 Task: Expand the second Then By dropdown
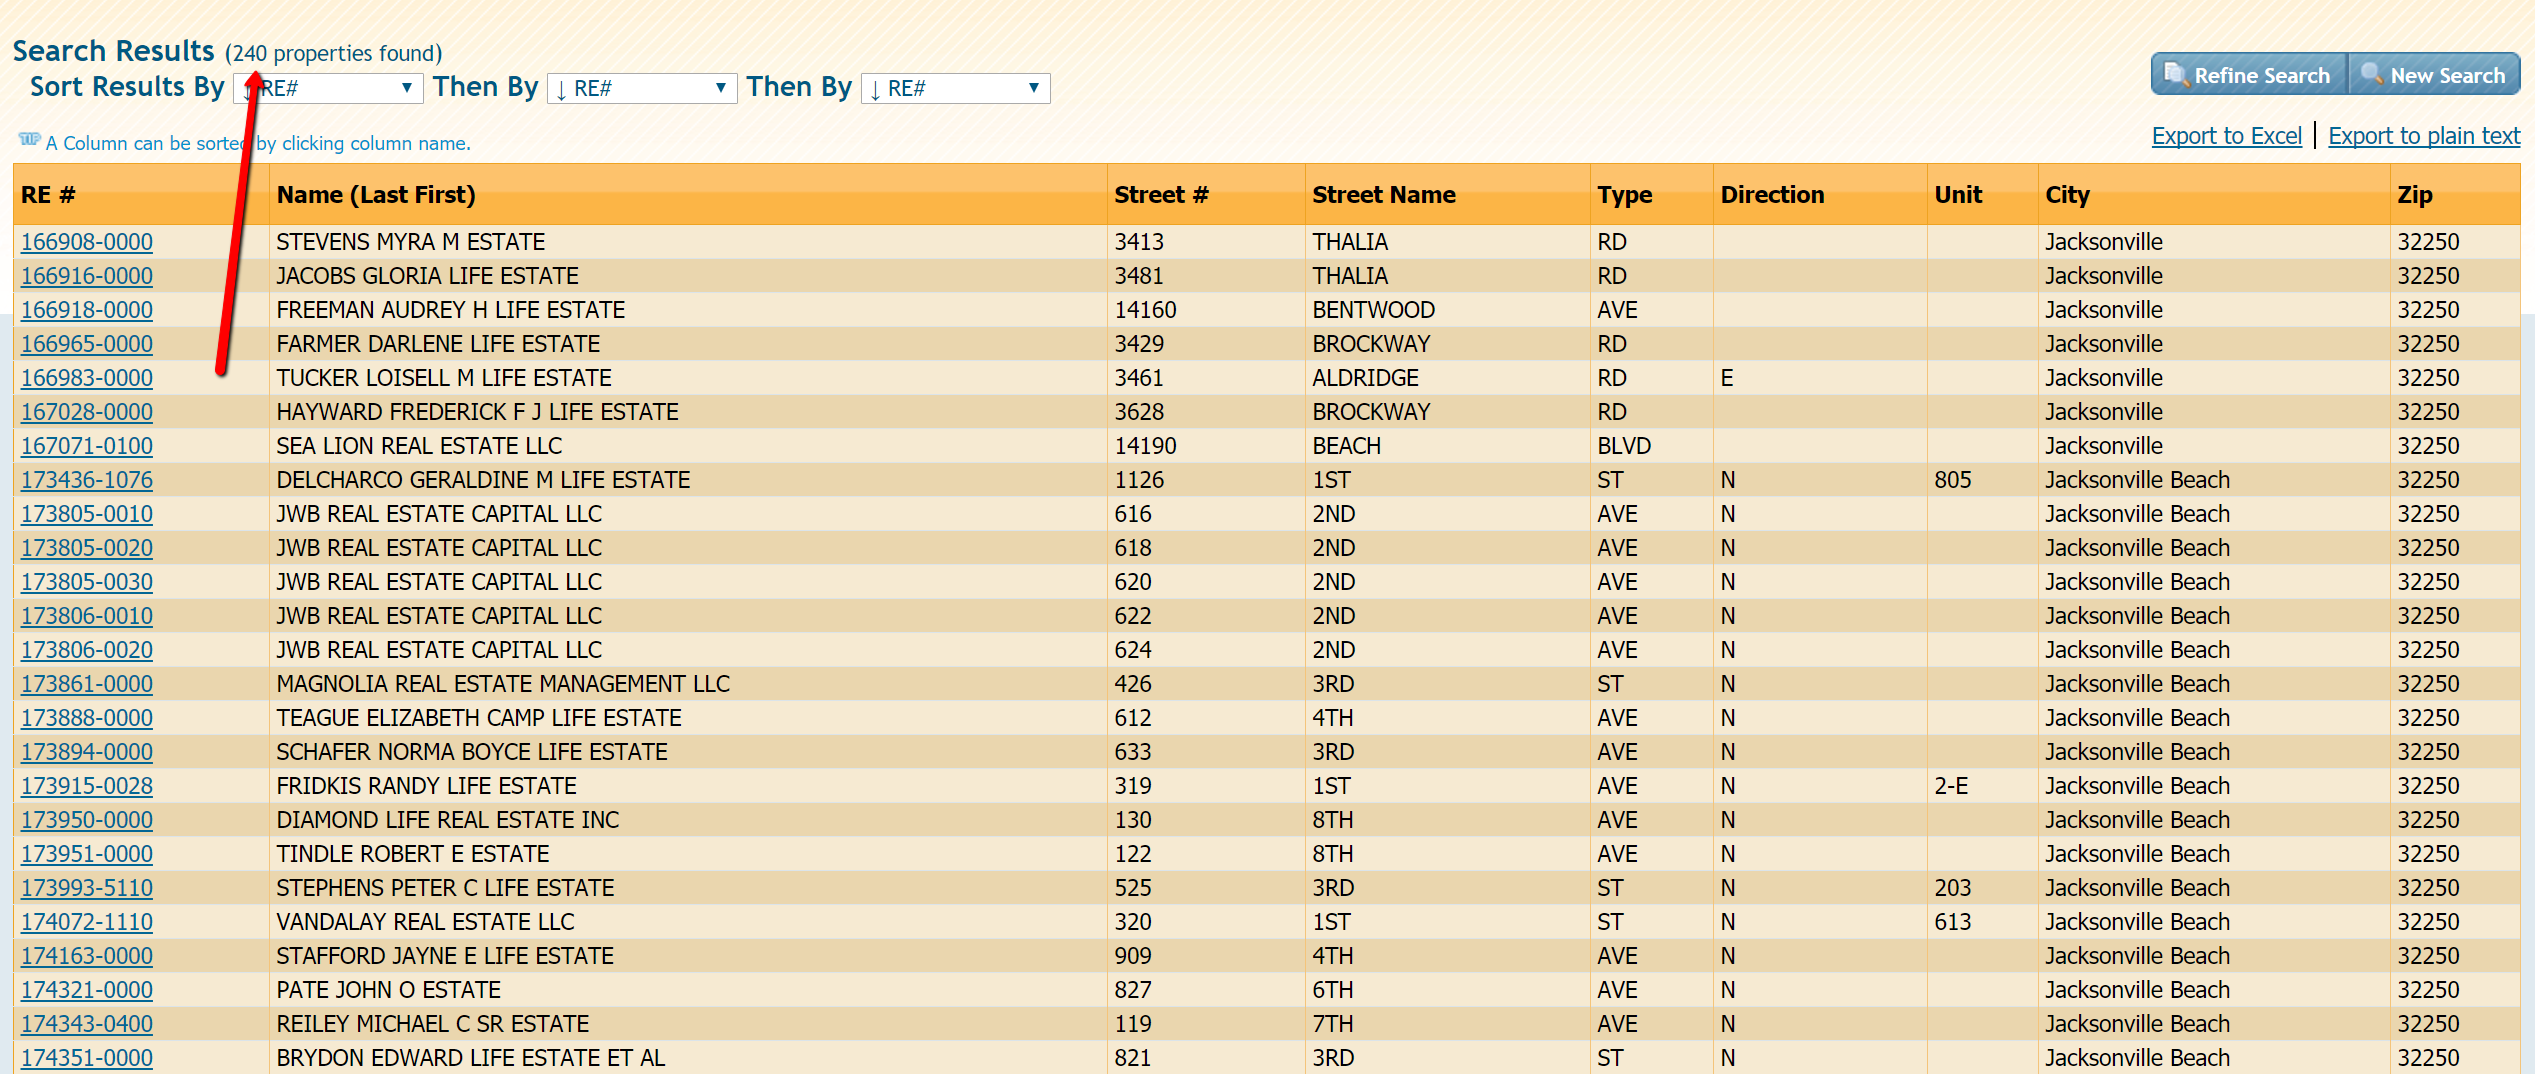[x=955, y=88]
